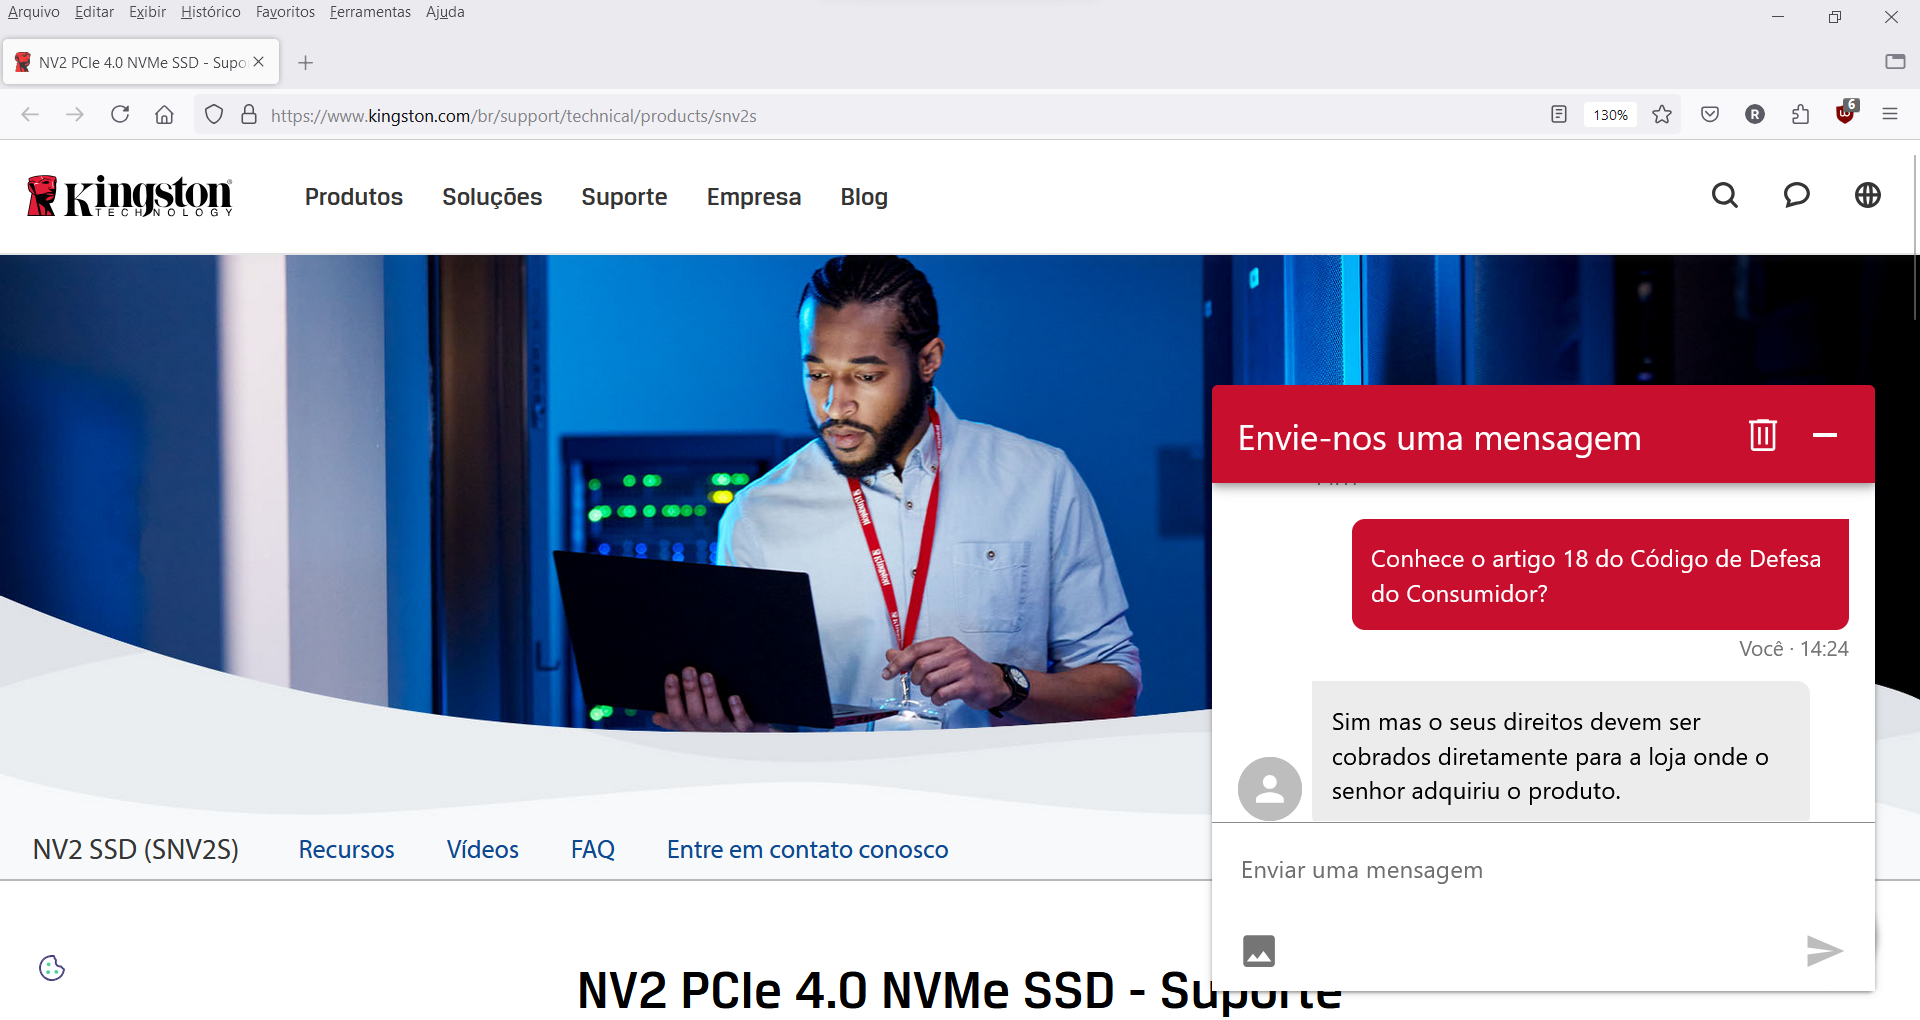The width and height of the screenshot is (1920, 1020).
Task: Jump to Vídeos section
Action: (x=483, y=849)
